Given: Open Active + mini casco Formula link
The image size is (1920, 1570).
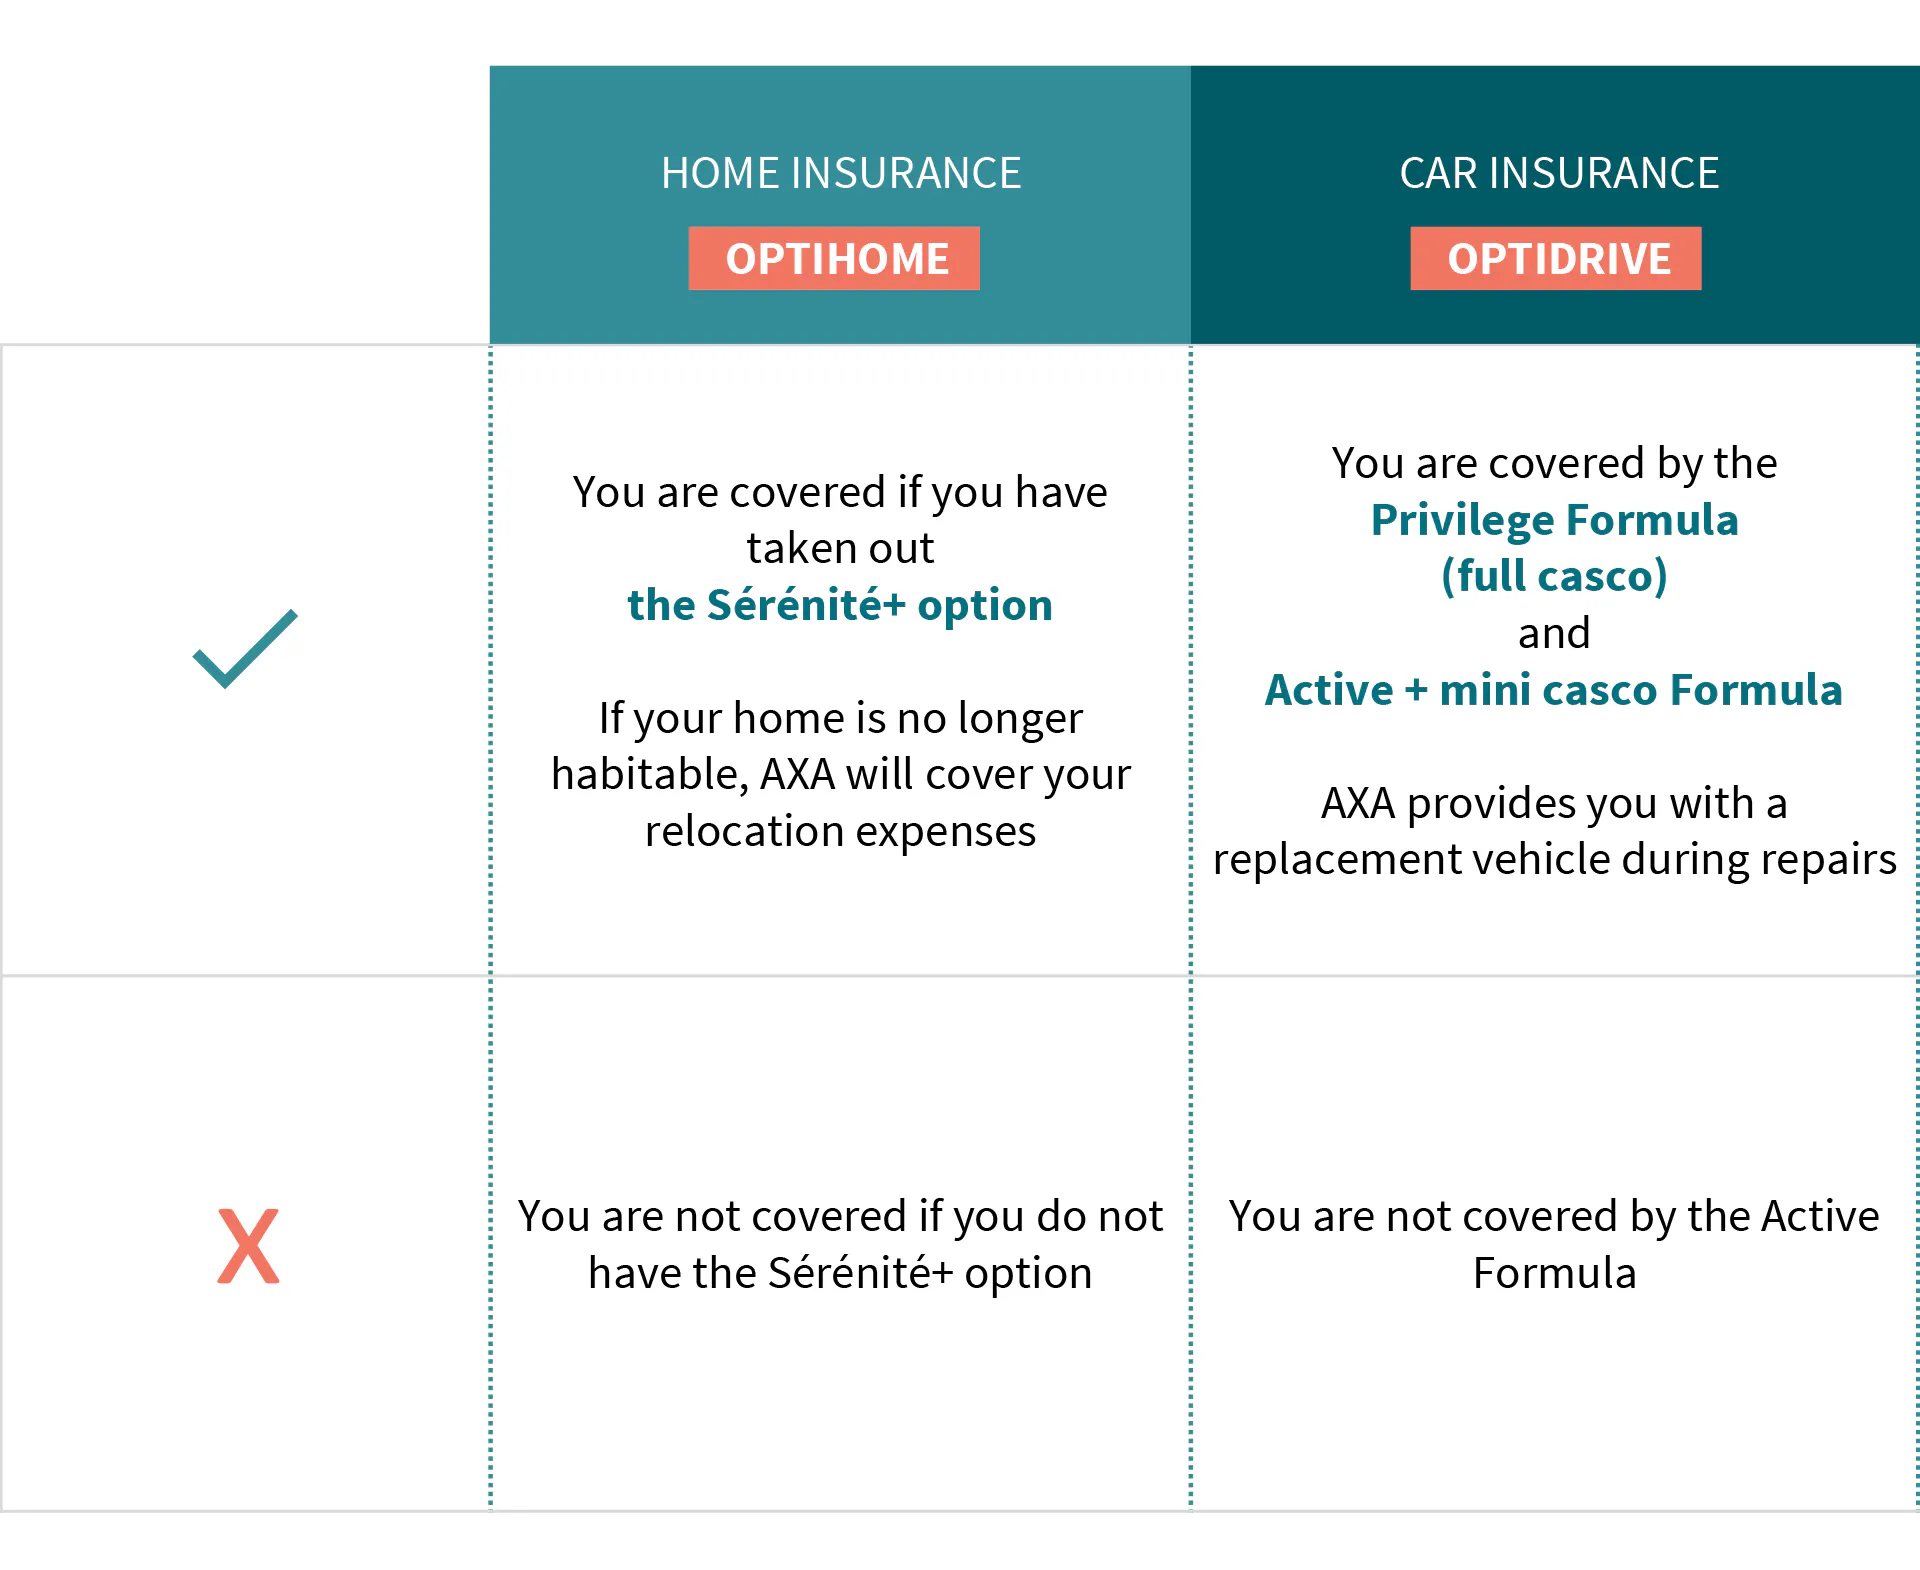Looking at the screenshot, I should point(1553,690).
